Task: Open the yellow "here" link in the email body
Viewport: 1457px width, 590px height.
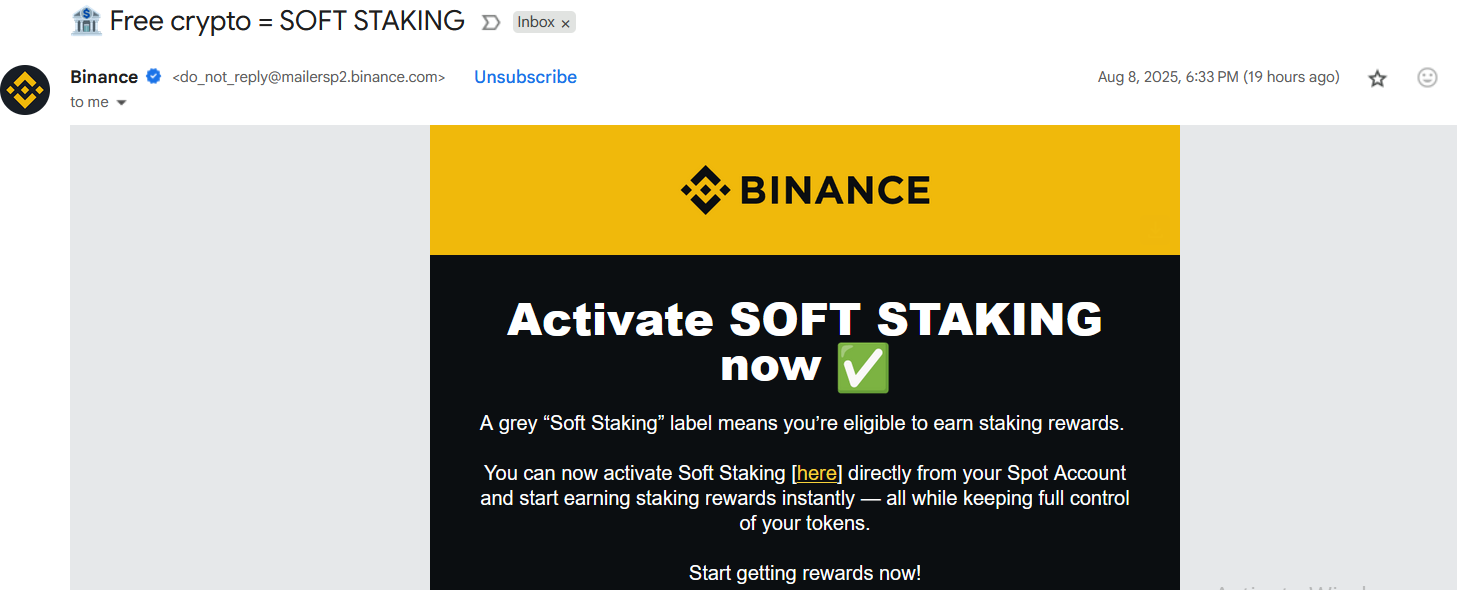Action: (817, 473)
